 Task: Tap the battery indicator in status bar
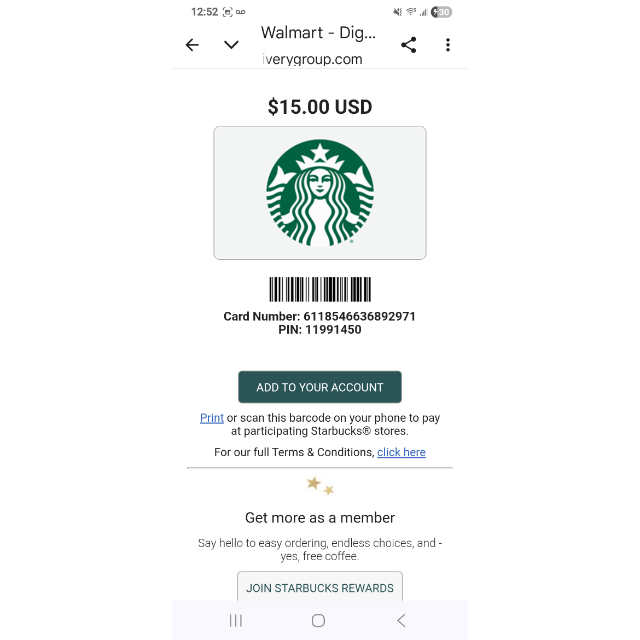[441, 12]
